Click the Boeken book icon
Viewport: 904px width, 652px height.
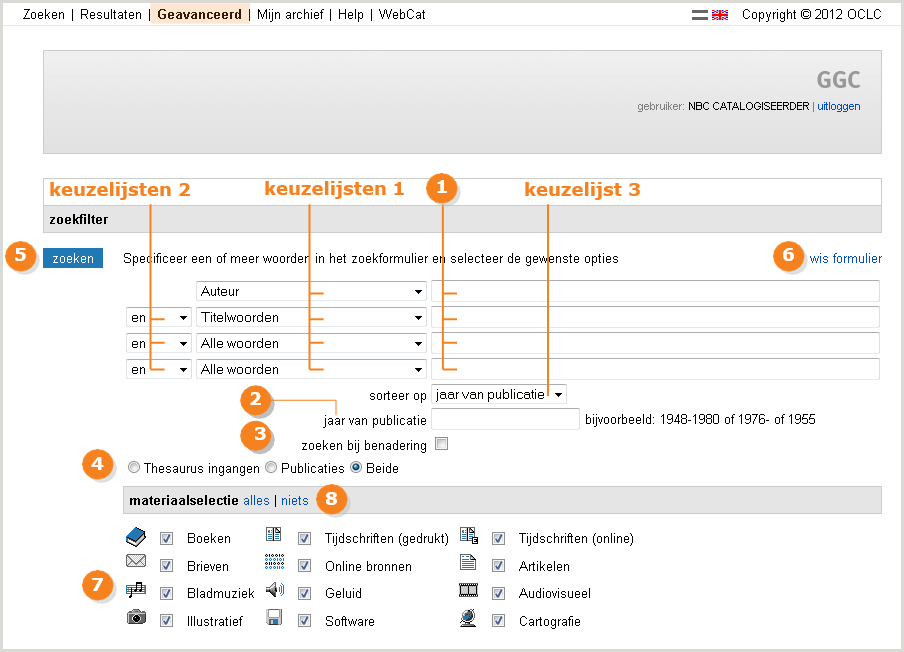[x=136, y=537]
